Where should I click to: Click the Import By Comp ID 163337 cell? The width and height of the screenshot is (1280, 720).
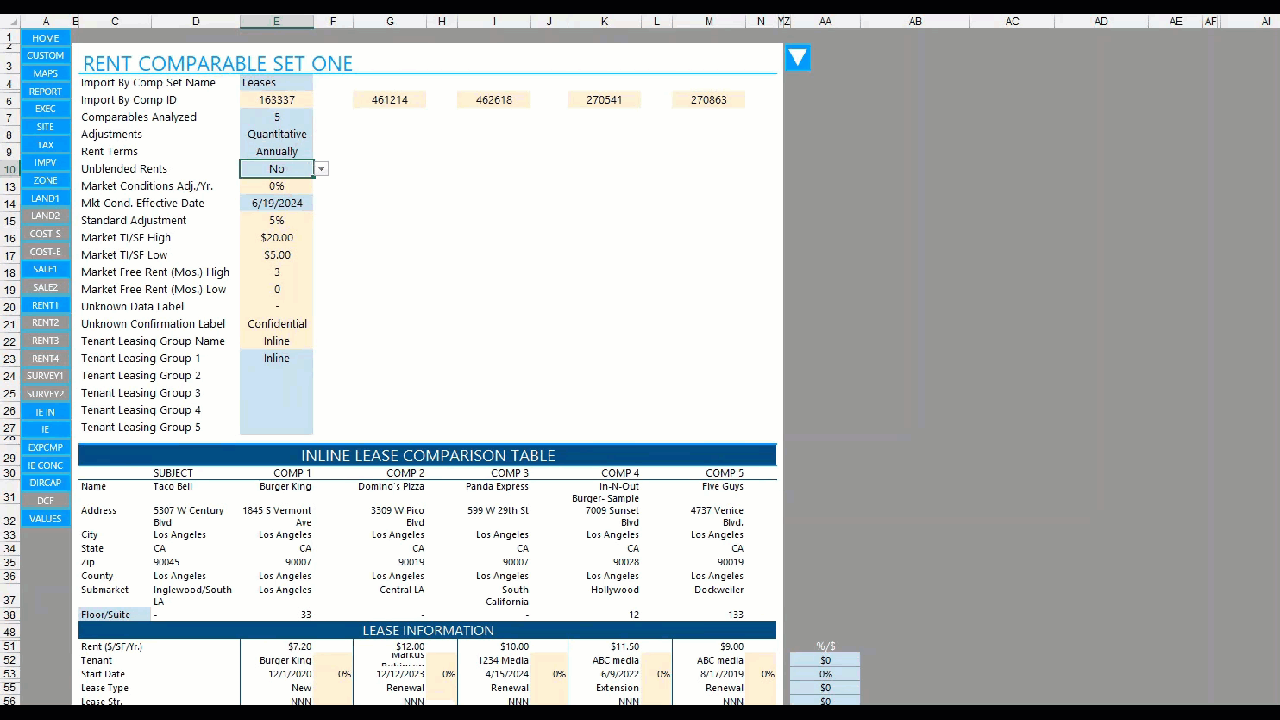[276, 100]
